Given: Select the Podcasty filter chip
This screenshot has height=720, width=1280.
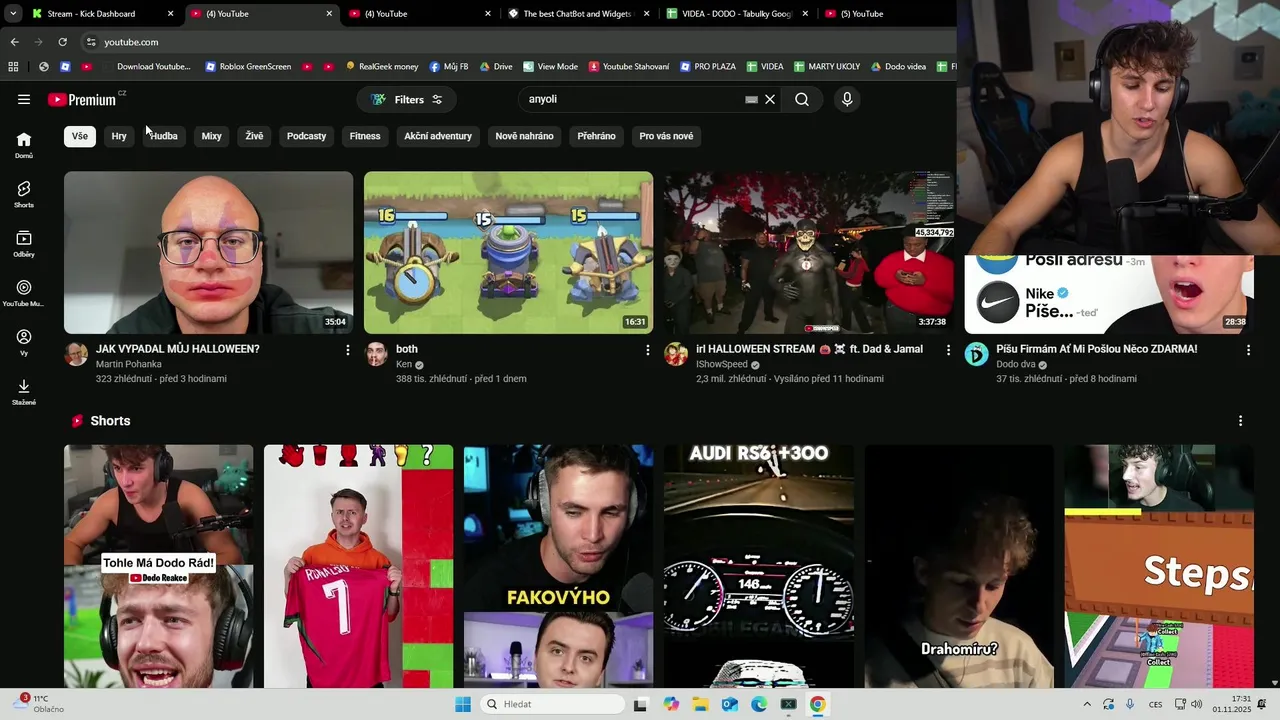Looking at the screenshot, I should 306,136.
